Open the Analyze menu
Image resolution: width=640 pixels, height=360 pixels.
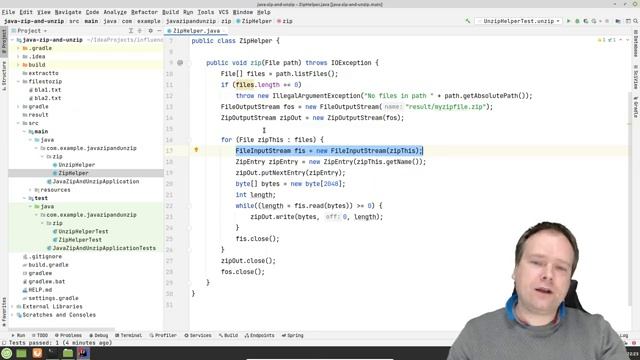pos(115,12)
